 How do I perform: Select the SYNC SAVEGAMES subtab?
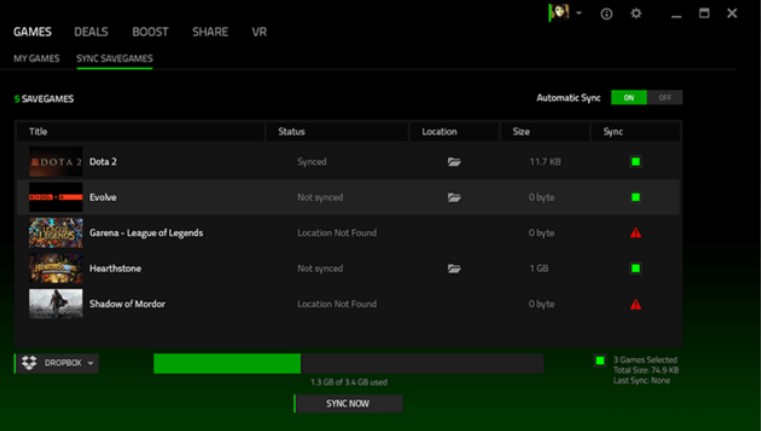[x=115, y=59]
